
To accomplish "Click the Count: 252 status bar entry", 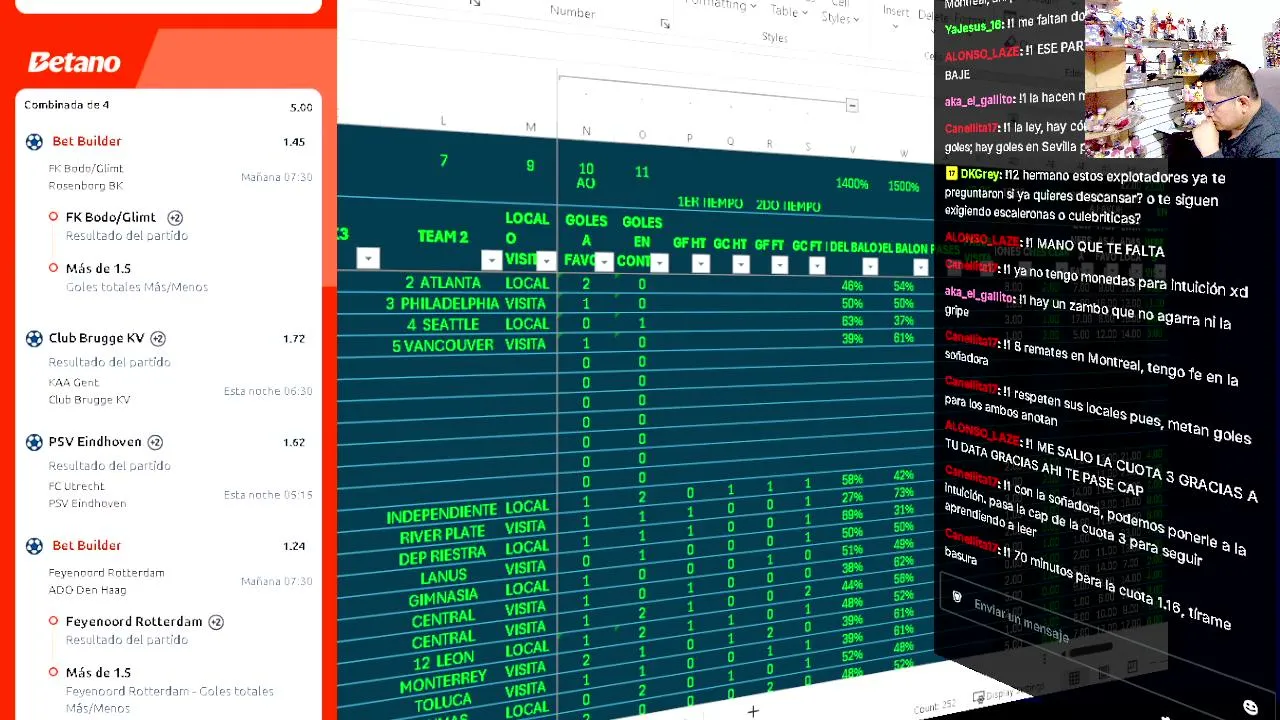I will (935, 706).
